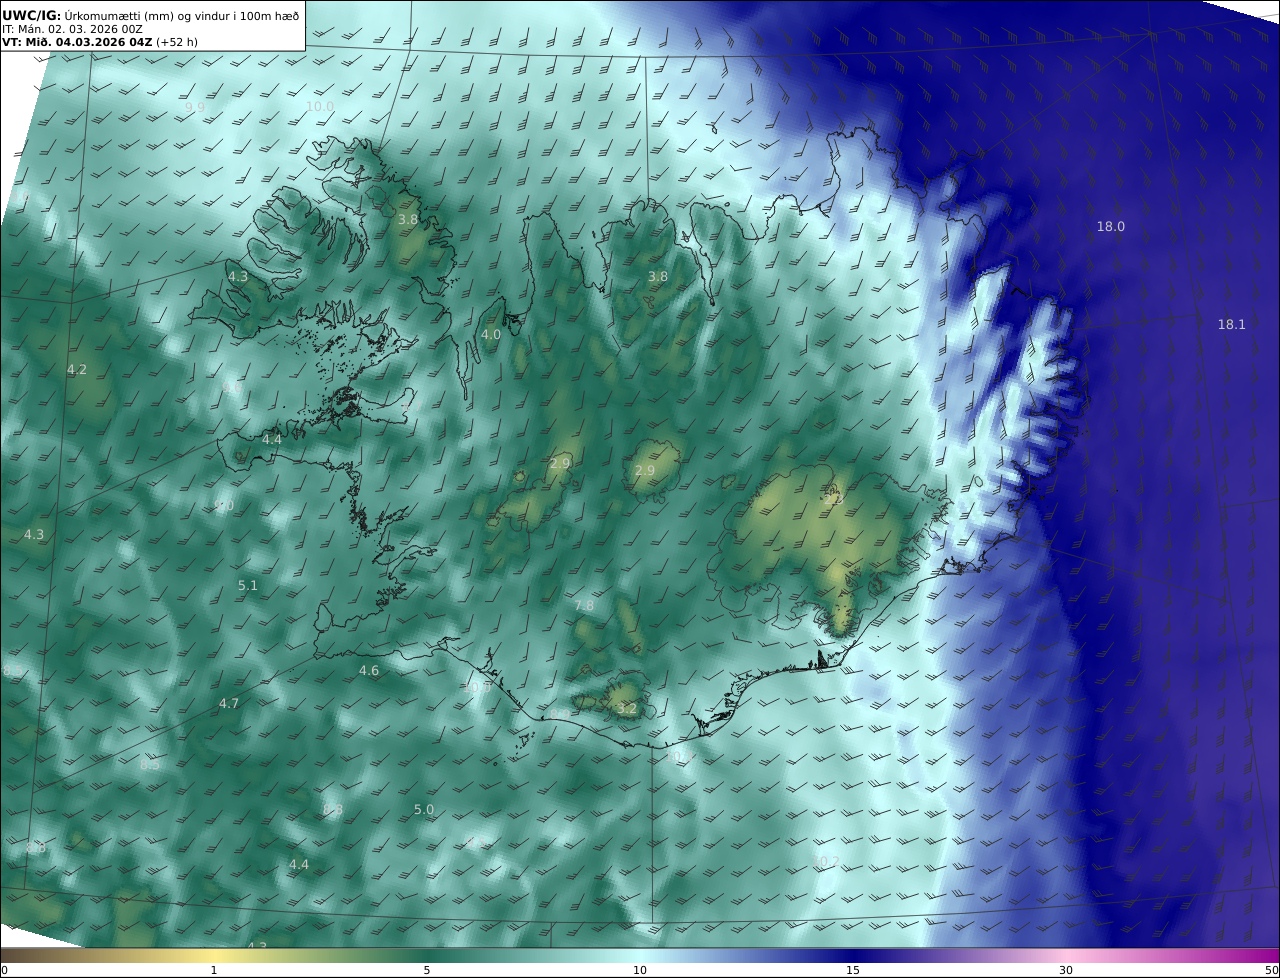Click the initial time line 'IT: Mán. 02. 03. 2026 00Z'
Viewport: 1280px width, 978px height.
pyautogui.click(x=72, y=29)
